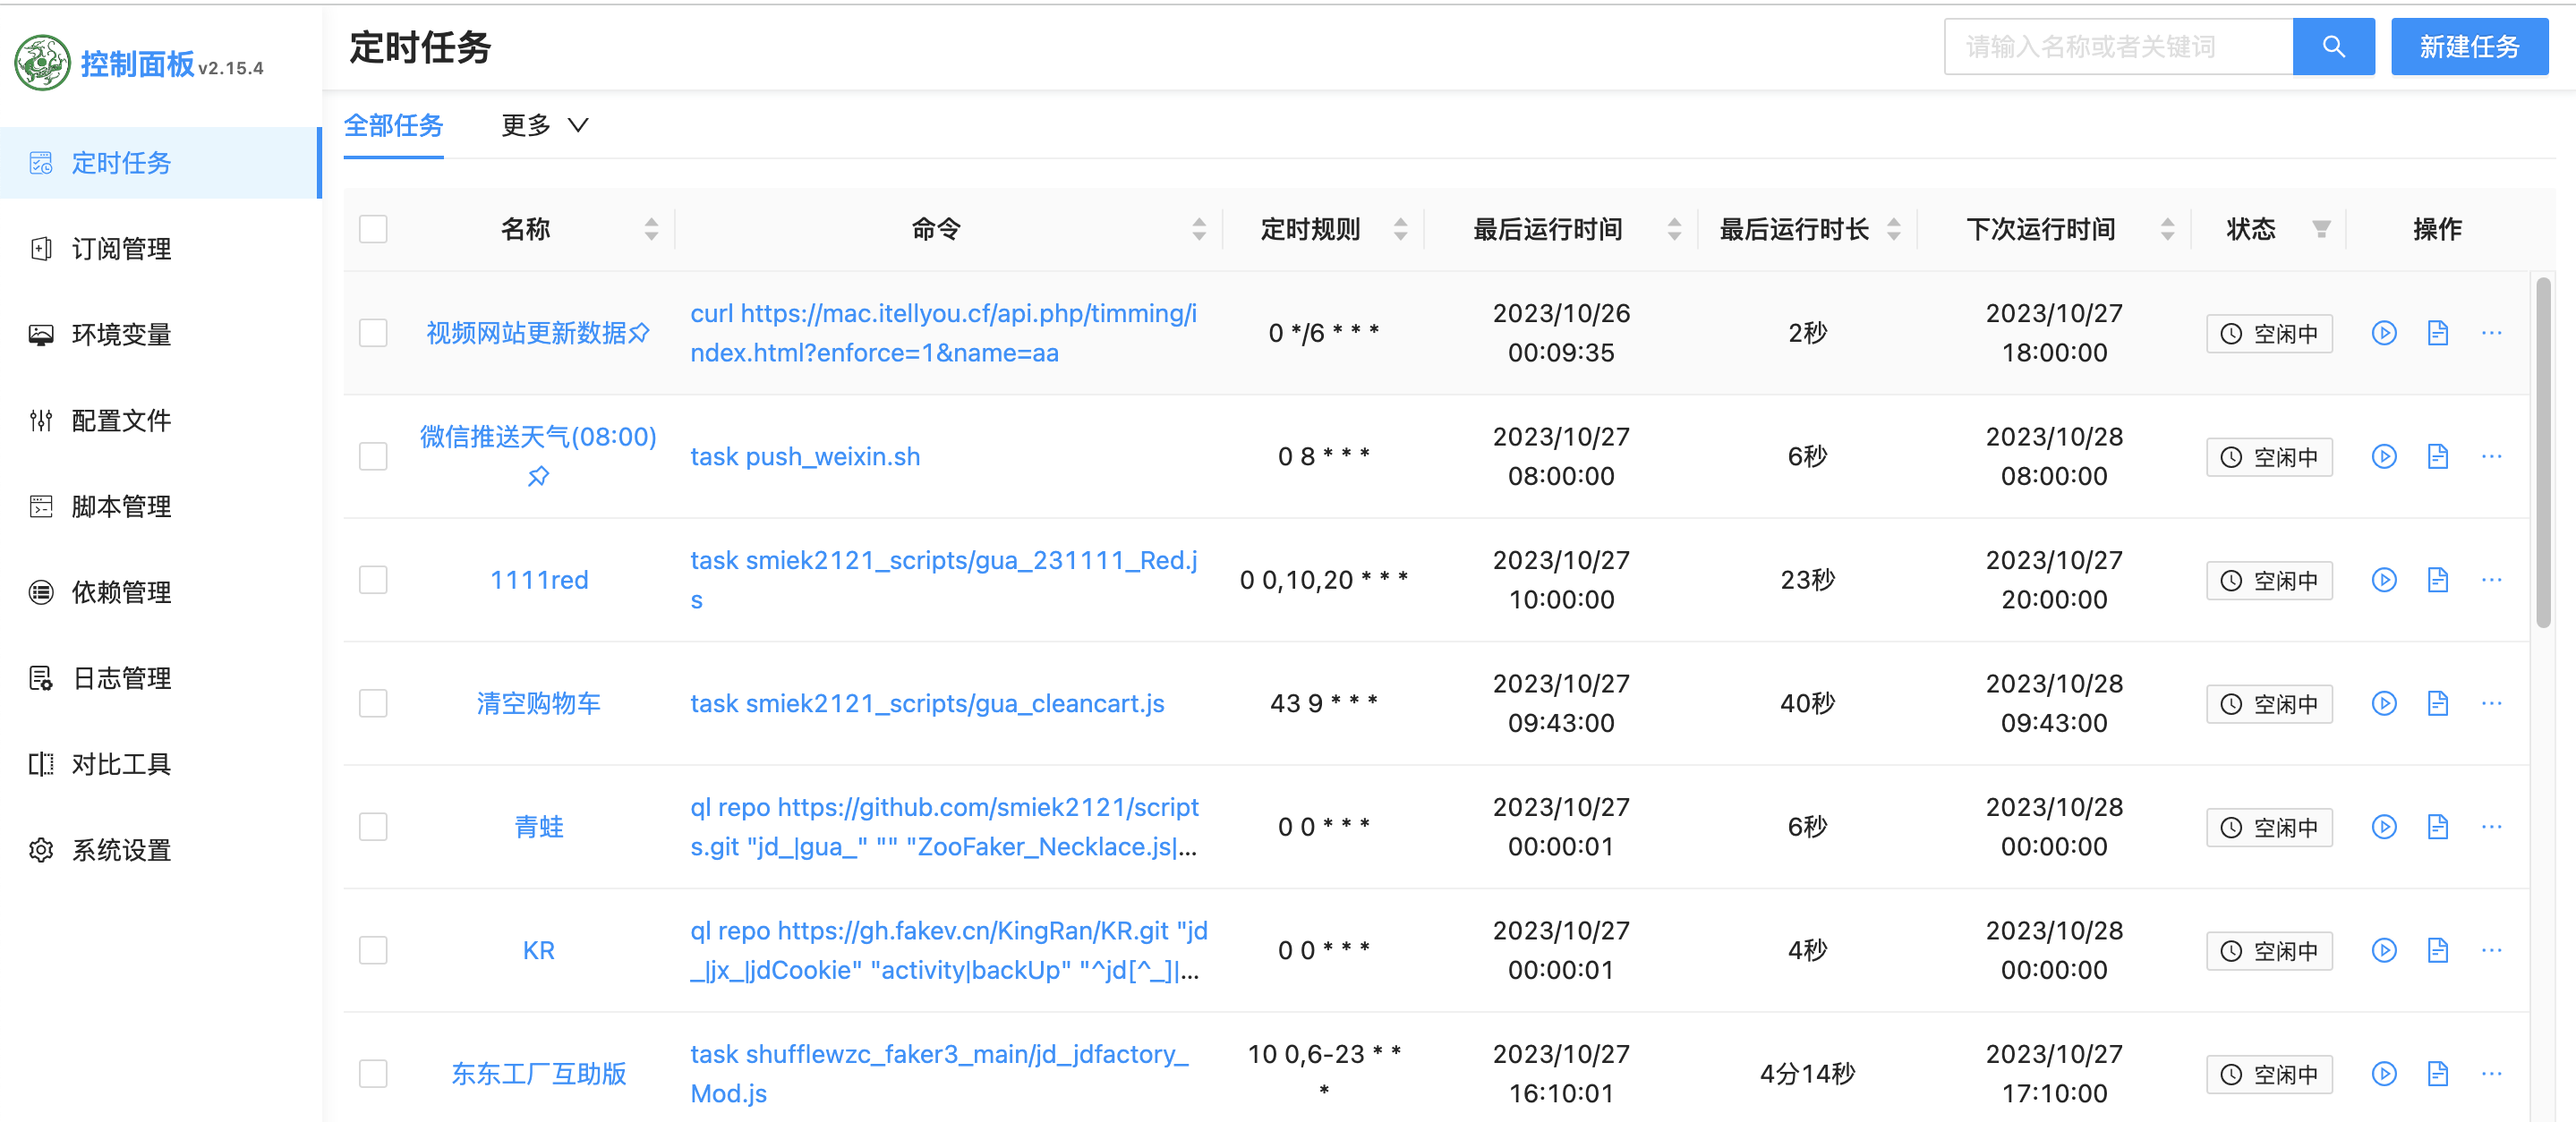Open log for 视频网站更新数据 task
Viewport: 2576px width, 1122px height.
[2437, 333]
